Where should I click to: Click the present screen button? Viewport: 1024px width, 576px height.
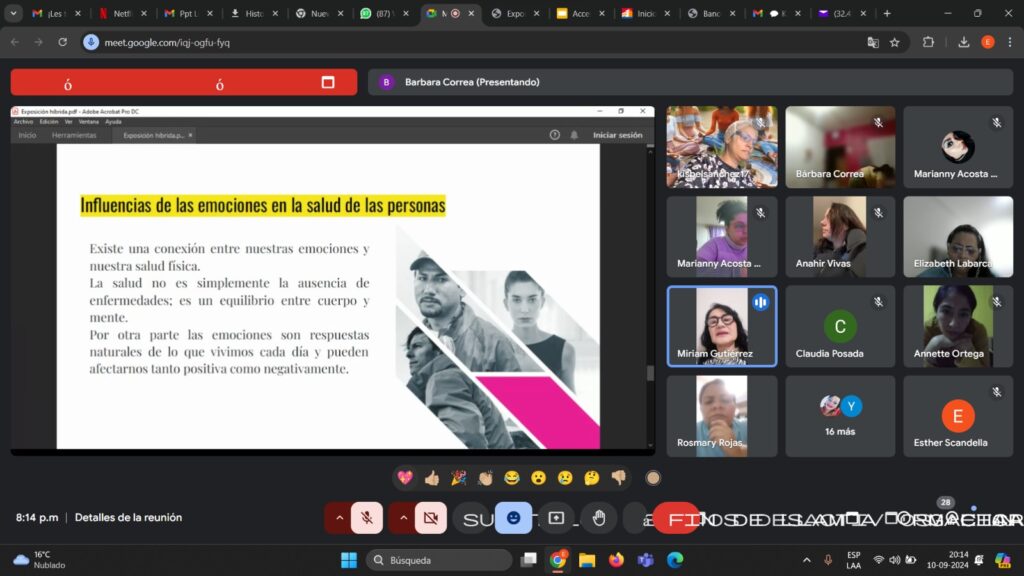click(x=556, y=518)
